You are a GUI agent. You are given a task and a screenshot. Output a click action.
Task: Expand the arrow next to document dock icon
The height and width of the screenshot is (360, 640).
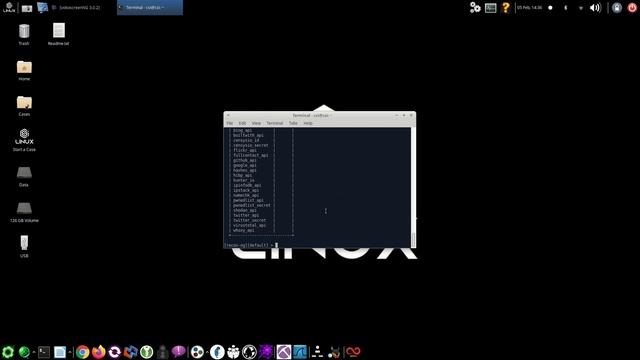70,352
